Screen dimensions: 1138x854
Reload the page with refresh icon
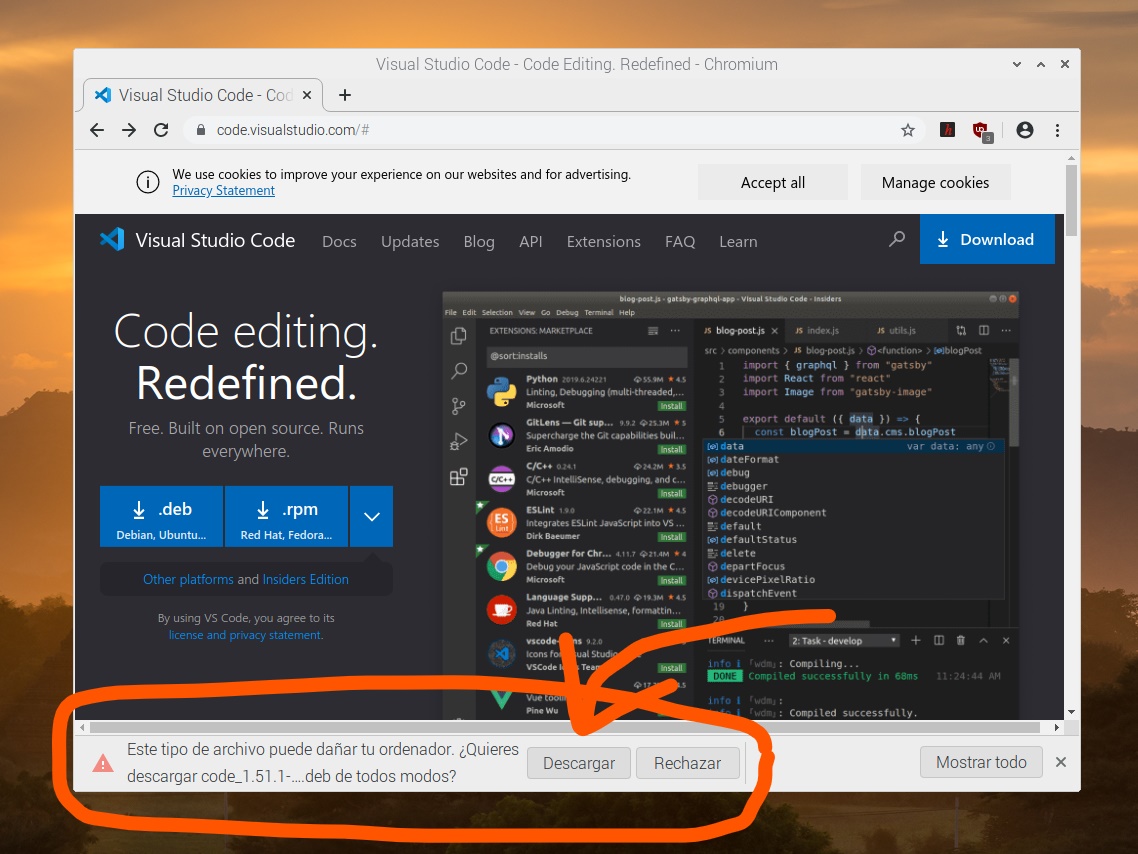[x=161, y=130]
